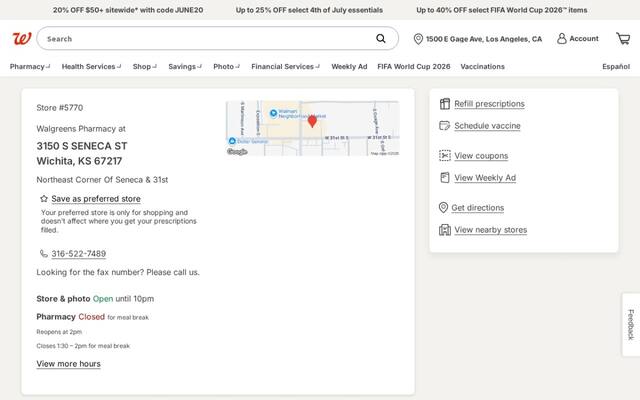Click the Pharmacy Closed status text
Image resolution: width=640 pixels, height=400 pixels.
[92, 317]
